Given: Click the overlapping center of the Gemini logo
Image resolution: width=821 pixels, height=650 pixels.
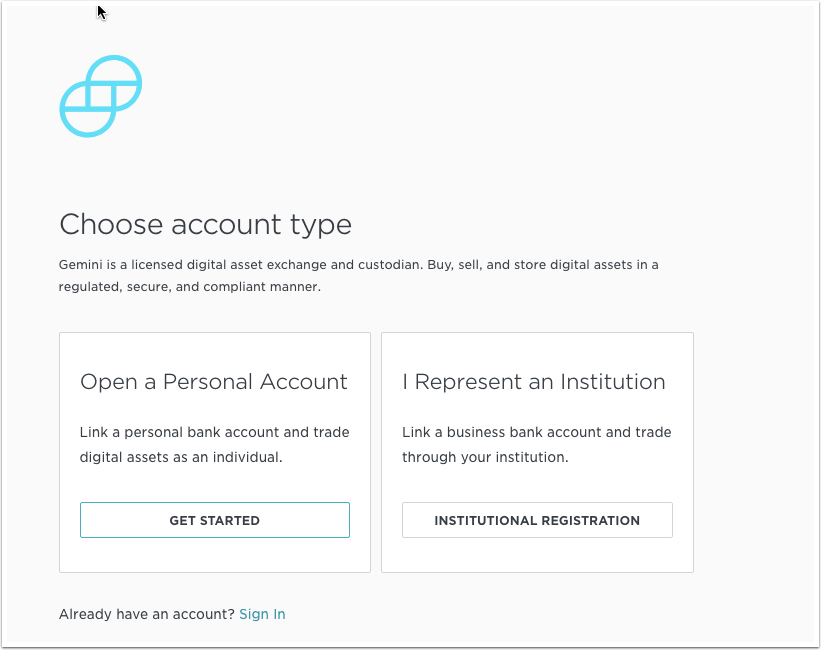Looking at the screenshot, I should click(x=101, y=96).
